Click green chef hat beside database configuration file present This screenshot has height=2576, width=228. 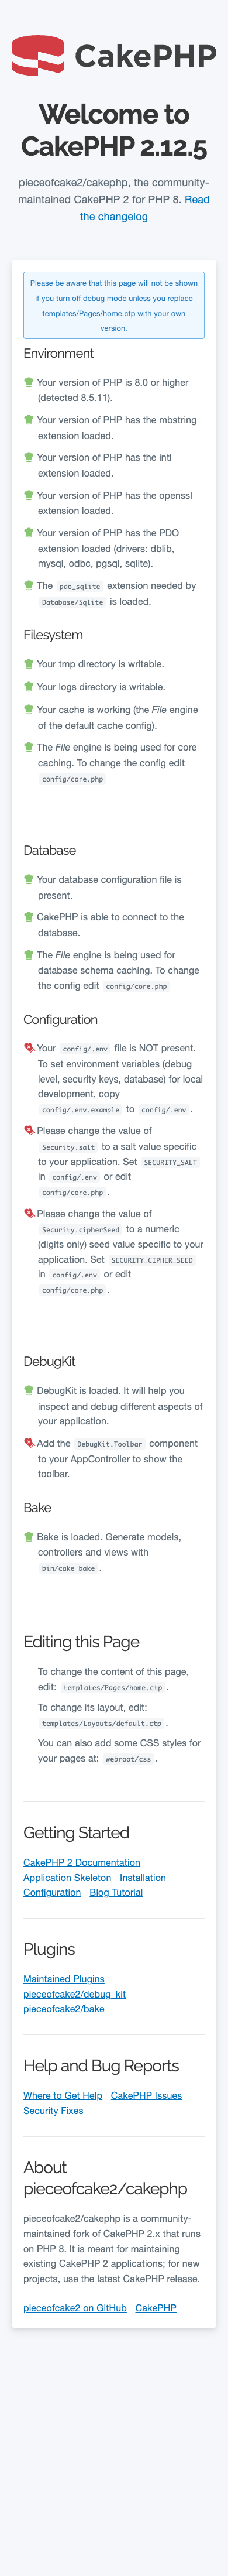pos(29,879)
